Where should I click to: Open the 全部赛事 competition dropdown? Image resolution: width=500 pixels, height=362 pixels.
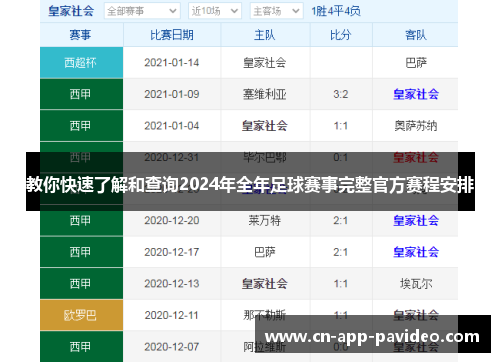pyautogui.click(x=142, y=11)
